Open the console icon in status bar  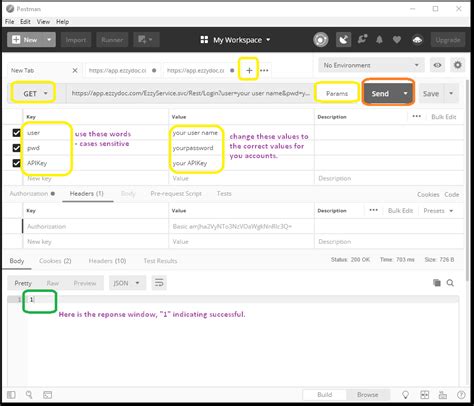[x=47, y=395]
